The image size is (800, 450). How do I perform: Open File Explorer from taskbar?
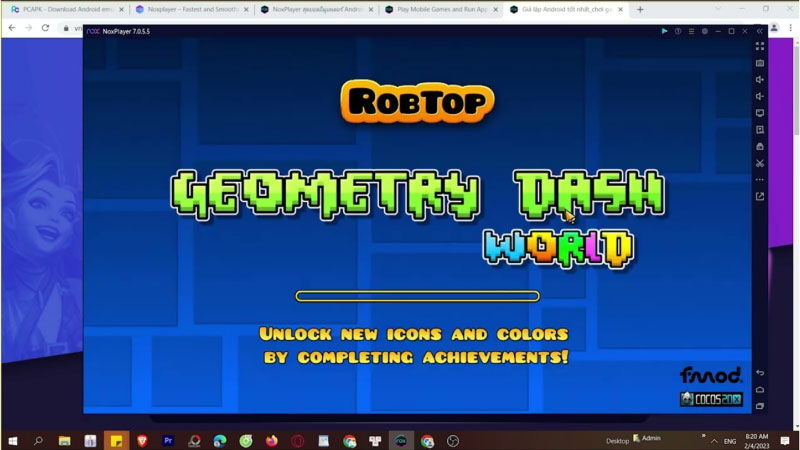(64, 441)
